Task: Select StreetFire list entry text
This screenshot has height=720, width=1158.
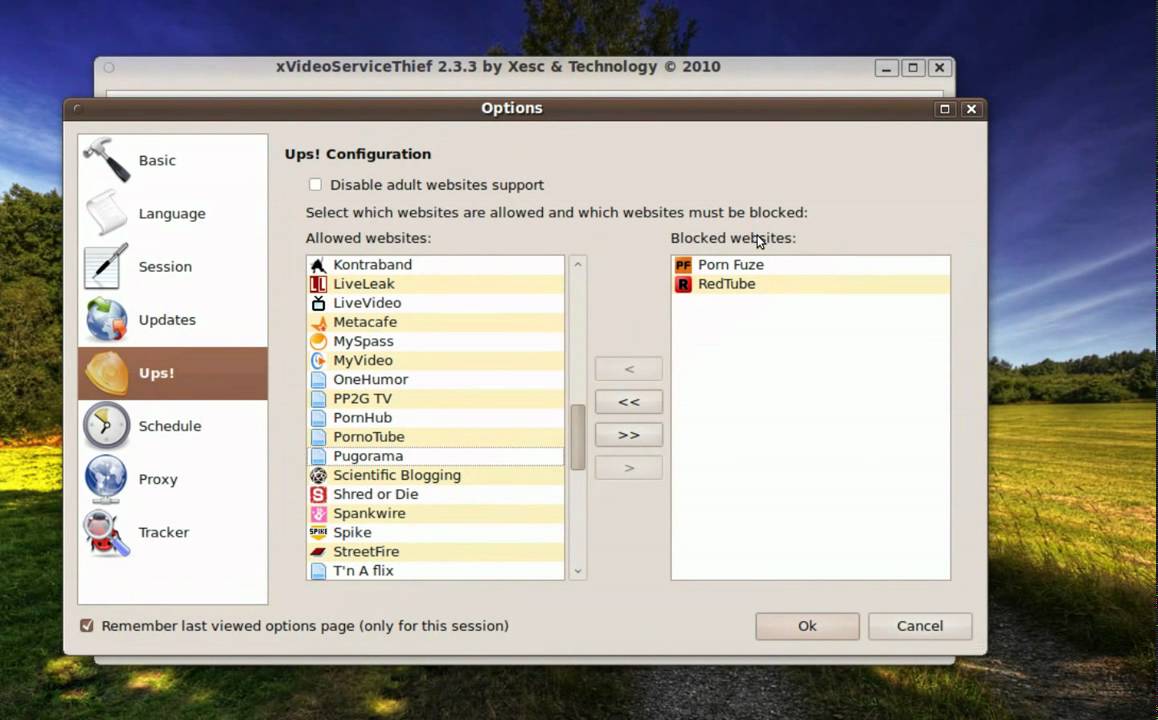Action: point(366,552)
